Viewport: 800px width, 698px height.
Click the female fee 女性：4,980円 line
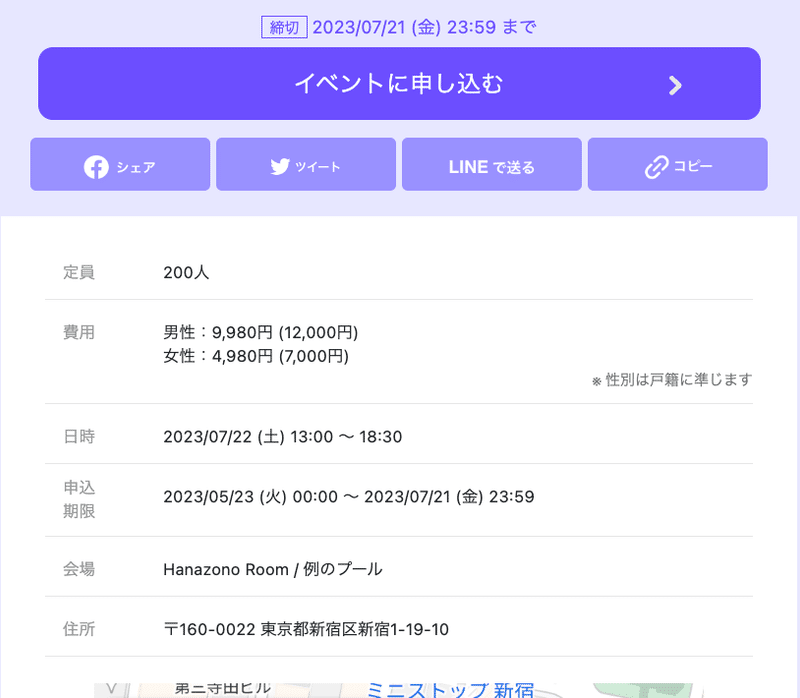(256, 356)
